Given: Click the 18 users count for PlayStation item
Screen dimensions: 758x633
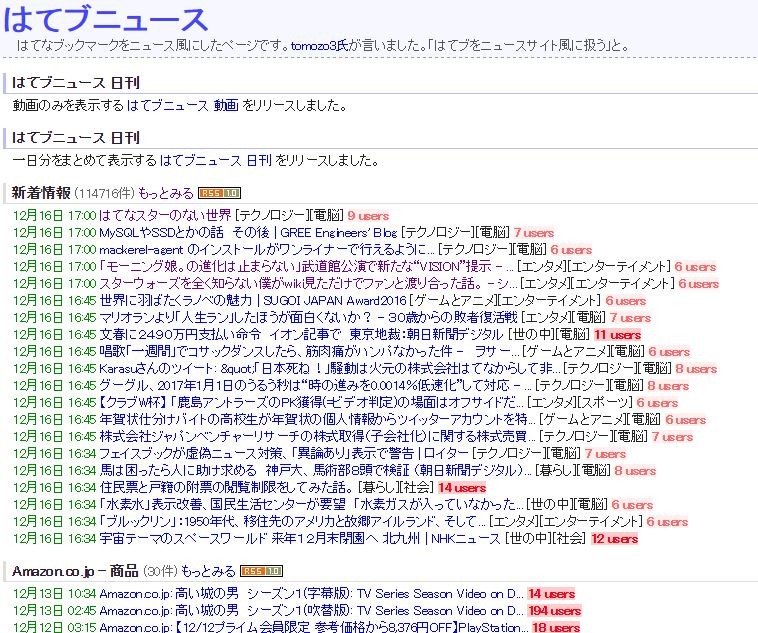Looking at the screenshot, I should point(556,628).
